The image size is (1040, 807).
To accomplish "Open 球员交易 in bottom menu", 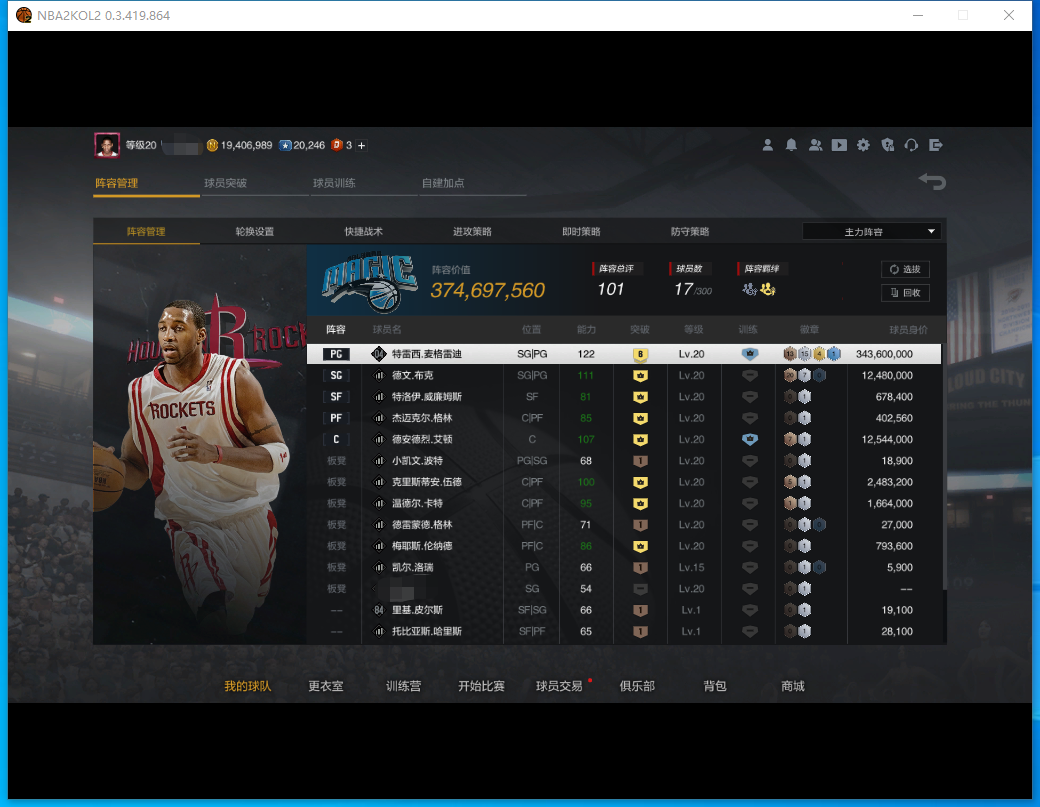I will (x=559, y=686).
